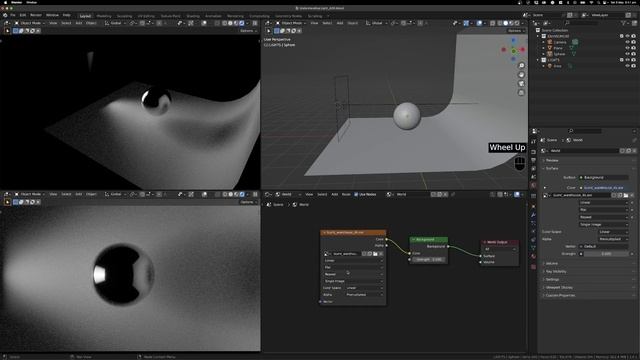Click the Vector Default field in World properties

pos(604,247)
